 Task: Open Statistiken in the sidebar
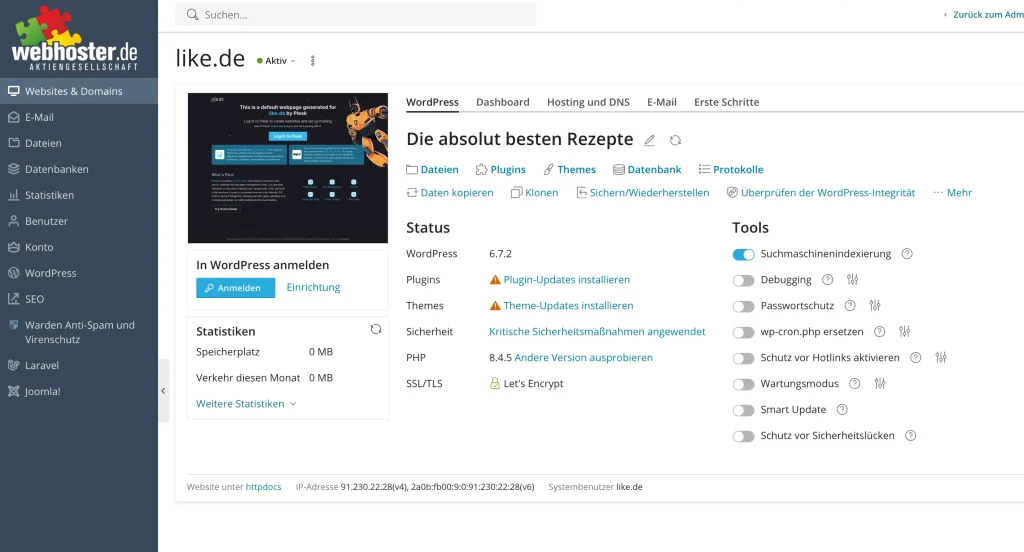79,195
